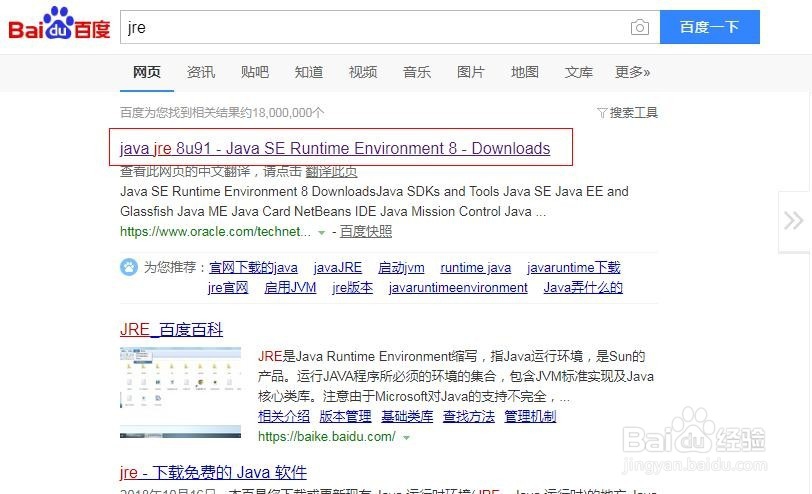Click the paw icon beside 为您推荐

(x=129, y=267)
